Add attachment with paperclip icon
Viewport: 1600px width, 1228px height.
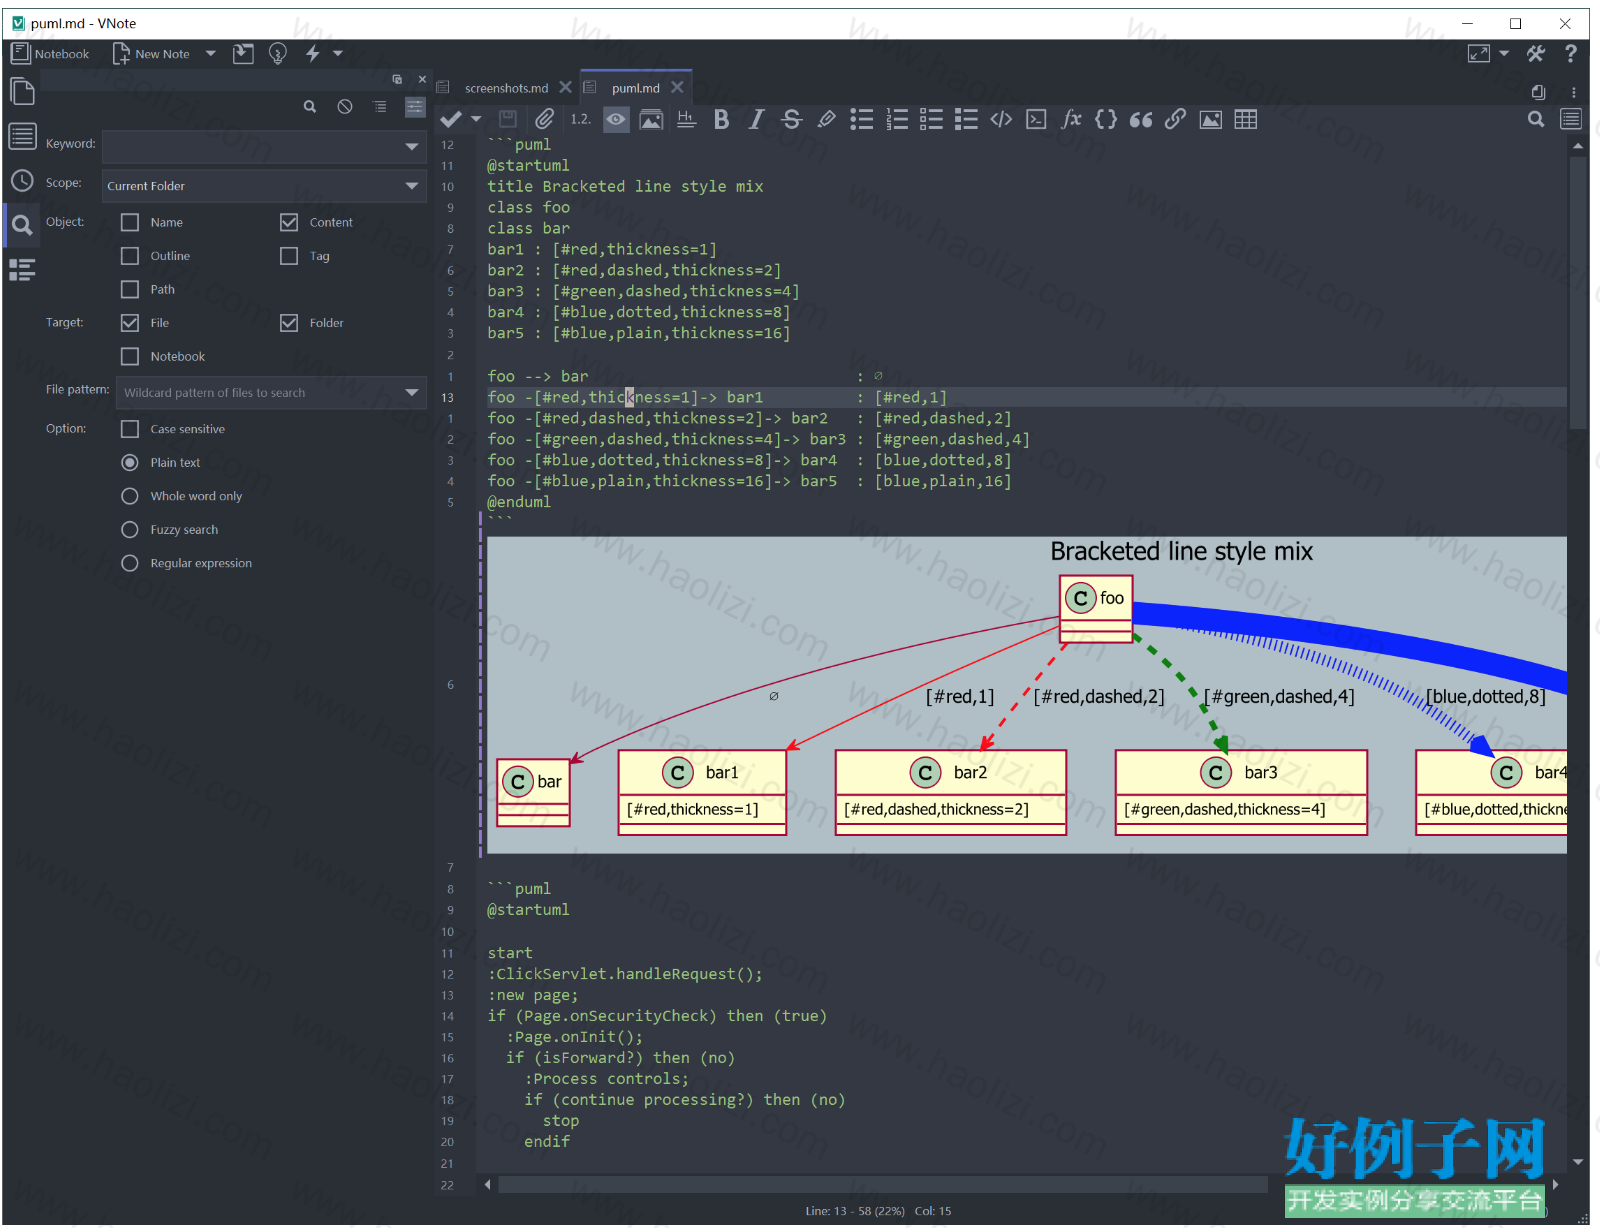pos(544,120)
